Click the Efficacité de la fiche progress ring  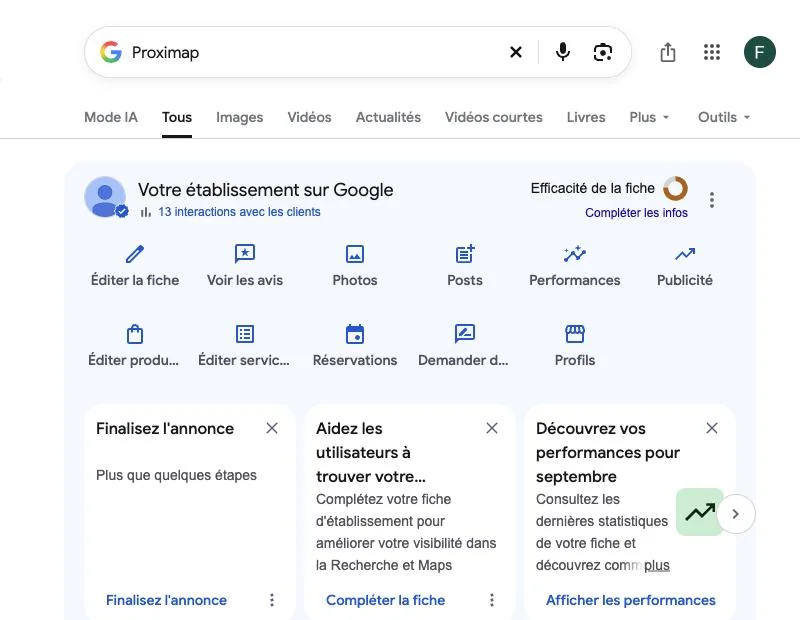coord(676,188)
